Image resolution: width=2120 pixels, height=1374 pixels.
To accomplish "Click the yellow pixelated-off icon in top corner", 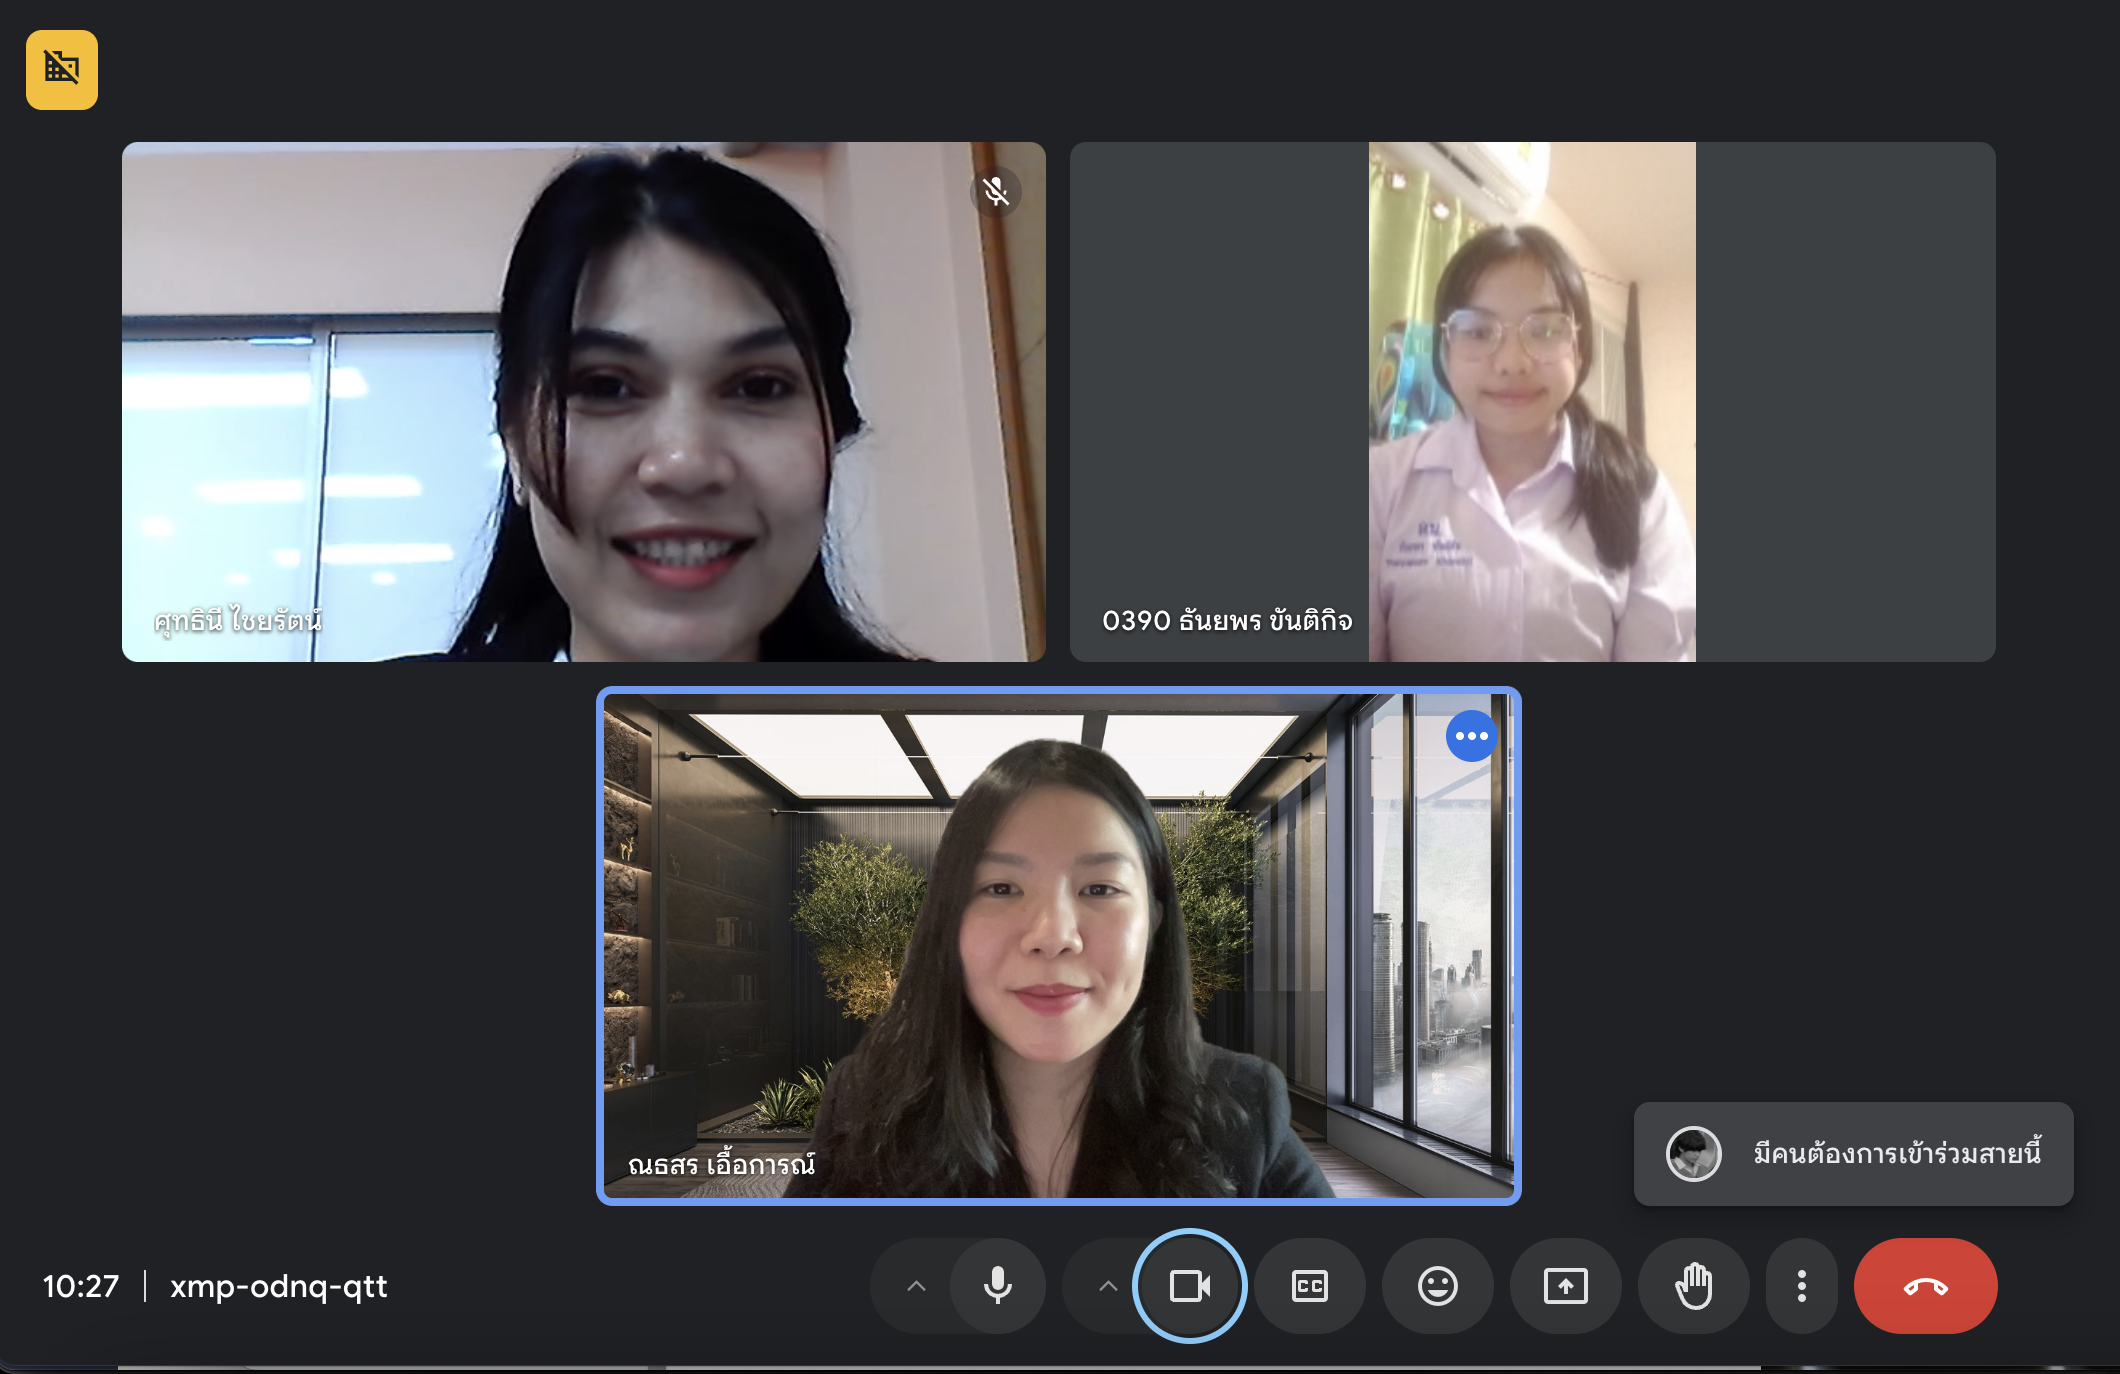I will [62, 69].
